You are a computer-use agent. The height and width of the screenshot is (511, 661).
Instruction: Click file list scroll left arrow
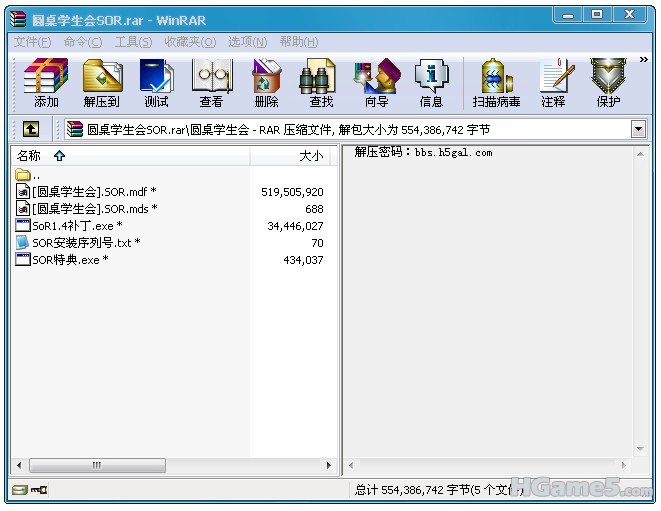click(x=19, y=465)
